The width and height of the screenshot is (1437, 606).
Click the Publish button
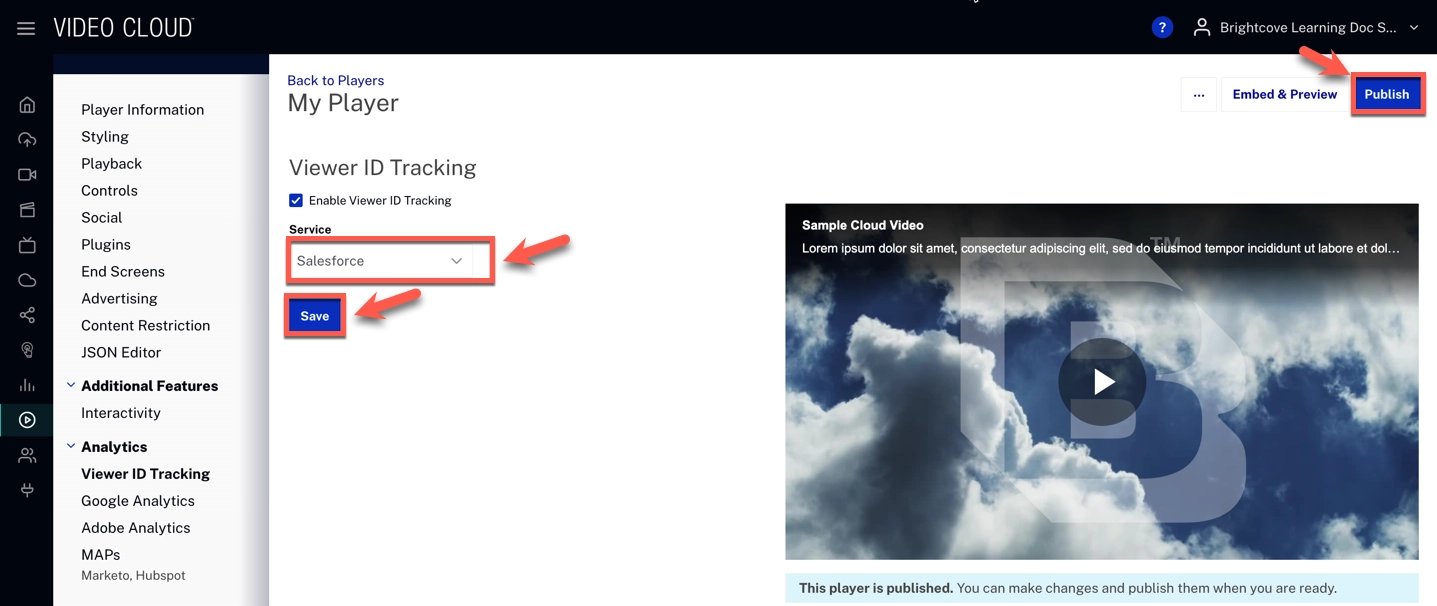pyautogui.click(x=1386, y=94)
